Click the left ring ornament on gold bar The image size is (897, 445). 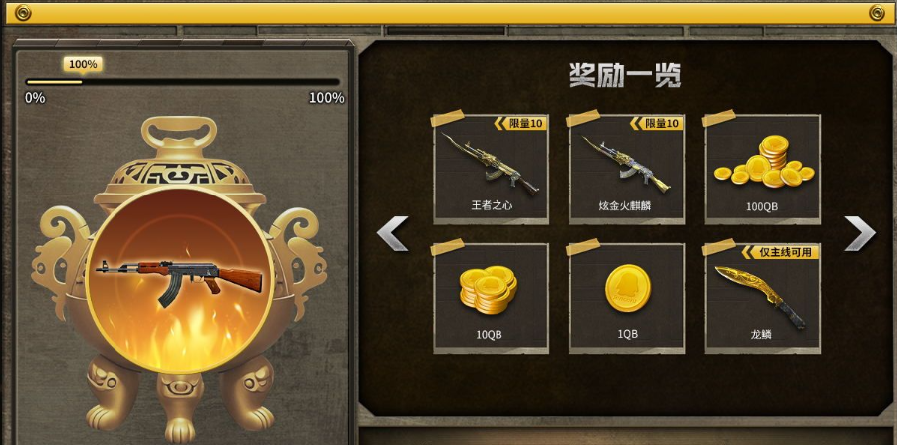click(23, 13)
